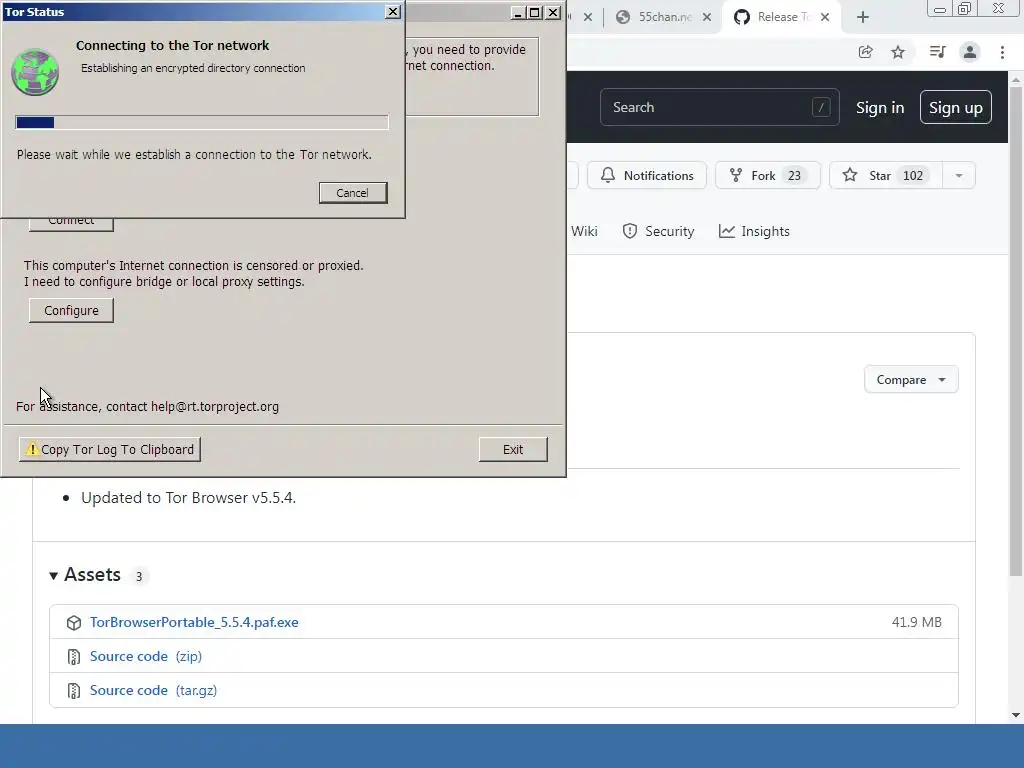Click the GitHub Sign up button
This screenshot has height=768, width=1024.
coord(955,108)
